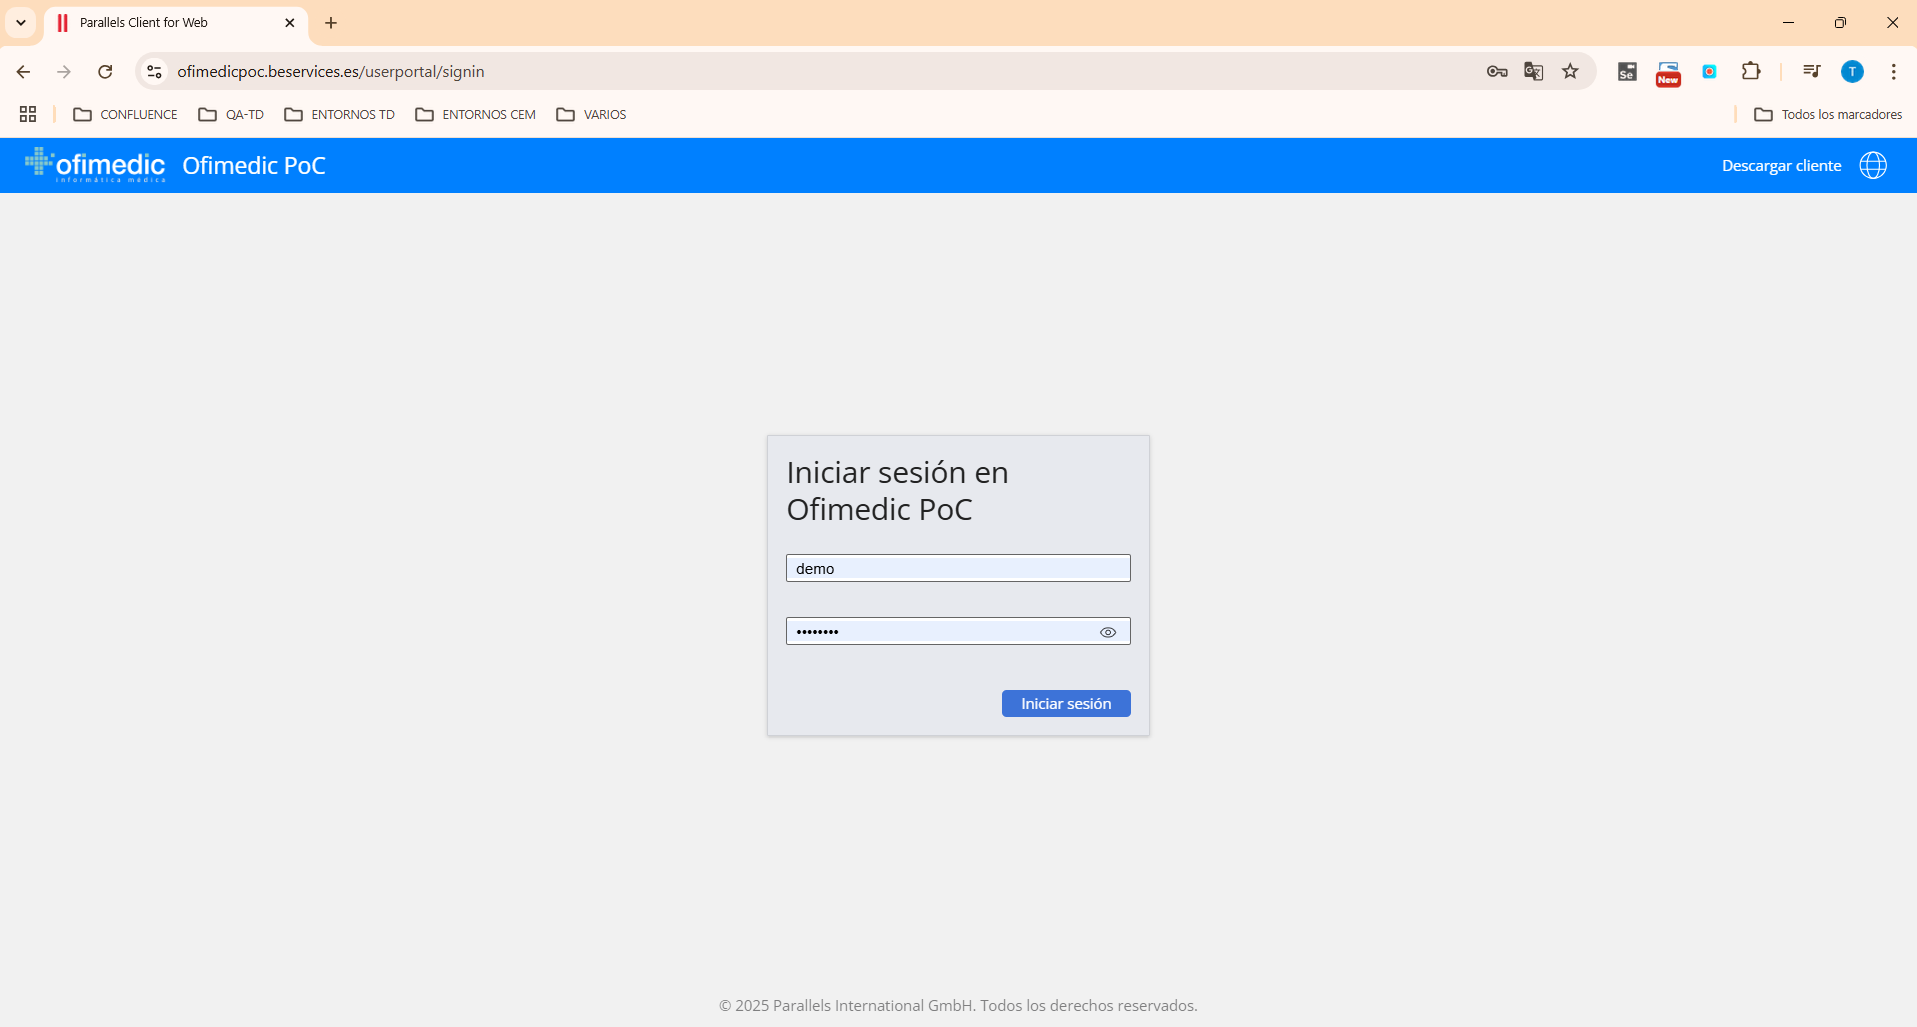Click the Iniciar sesión button
Screen dimensions: 1917x1027
point(1065,704)
